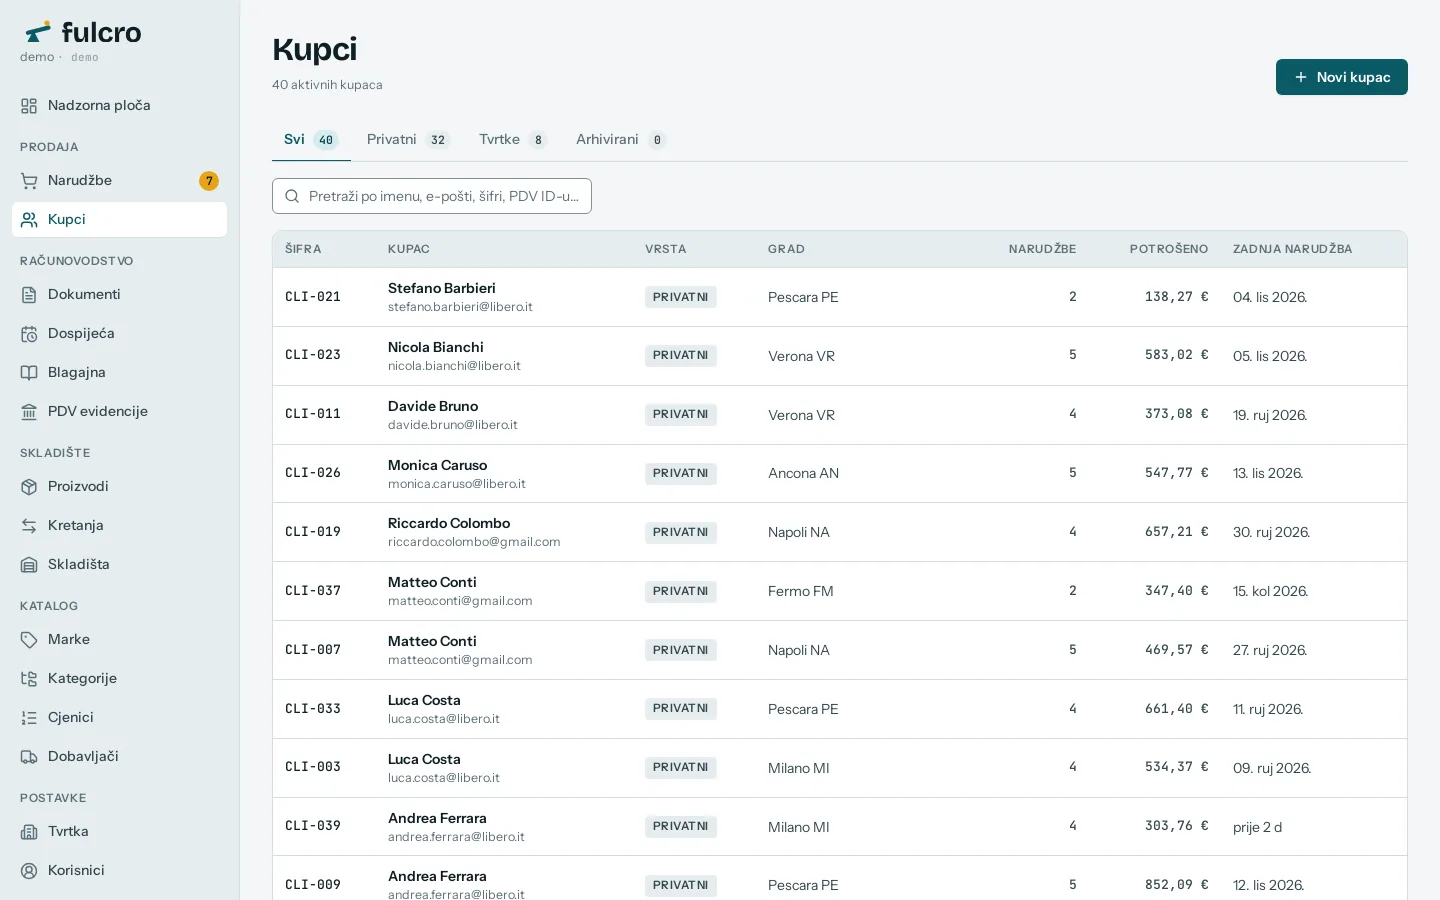Click the PDV evidencije bank icon
The height and width of the screenshot is (900, 1440).
[x=29, y=412]
